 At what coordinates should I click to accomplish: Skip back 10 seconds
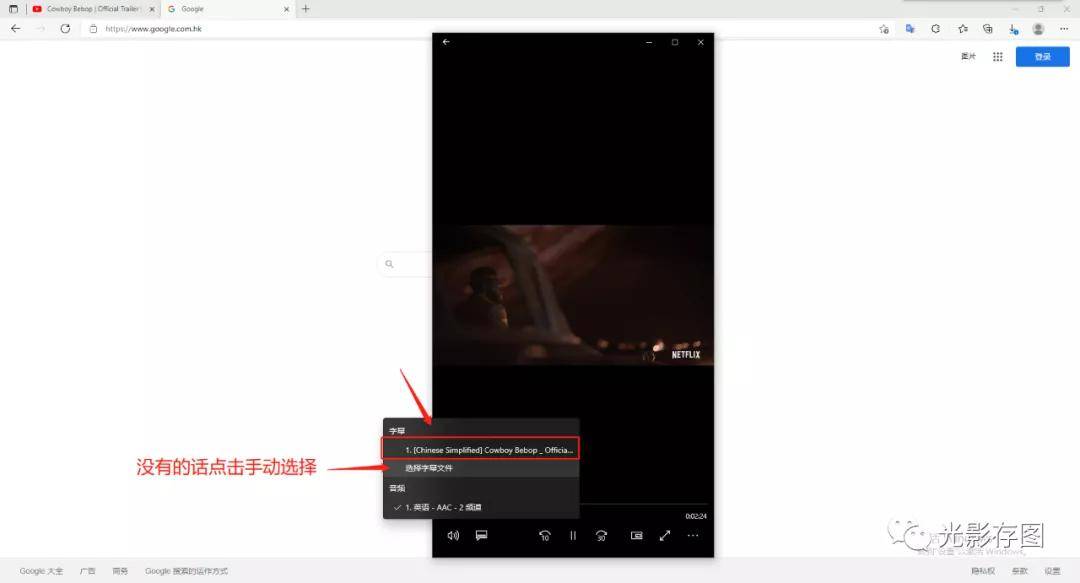[x=544, y=535]
